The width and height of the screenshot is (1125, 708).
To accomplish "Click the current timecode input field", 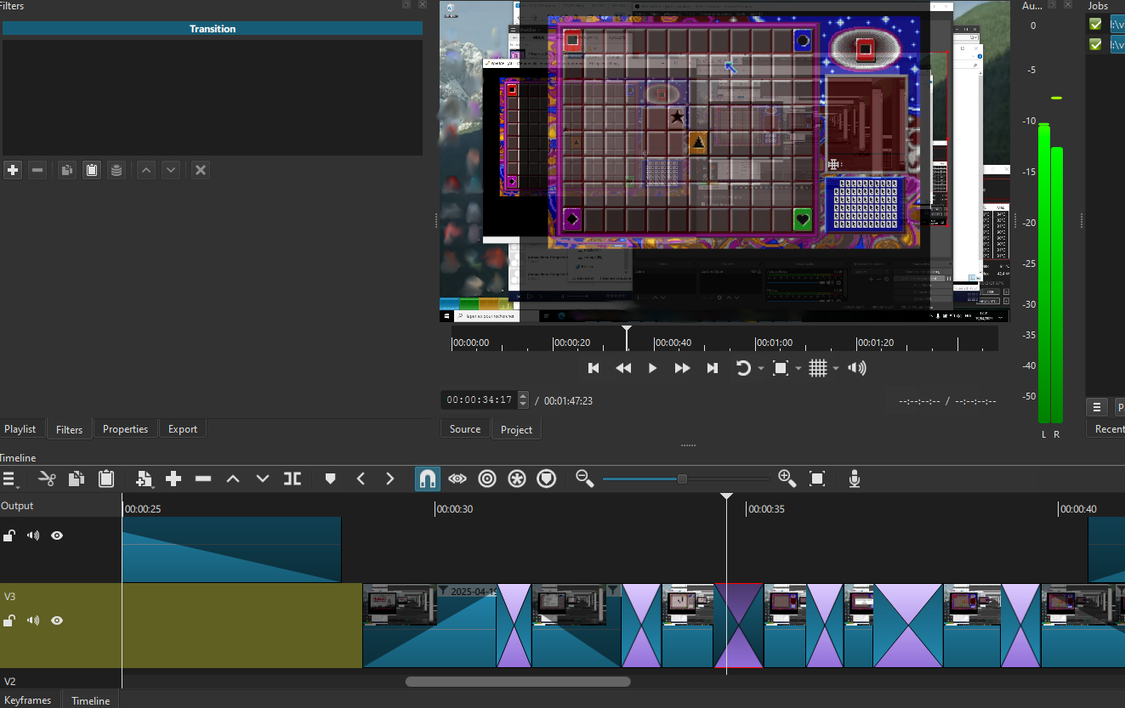I will [479, 400].
